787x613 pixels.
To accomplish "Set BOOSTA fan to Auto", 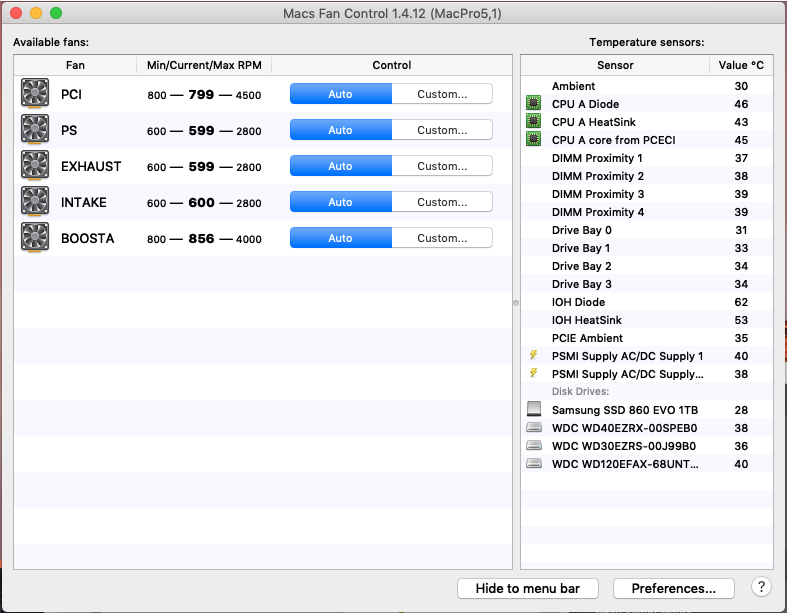I will (341, 238).
